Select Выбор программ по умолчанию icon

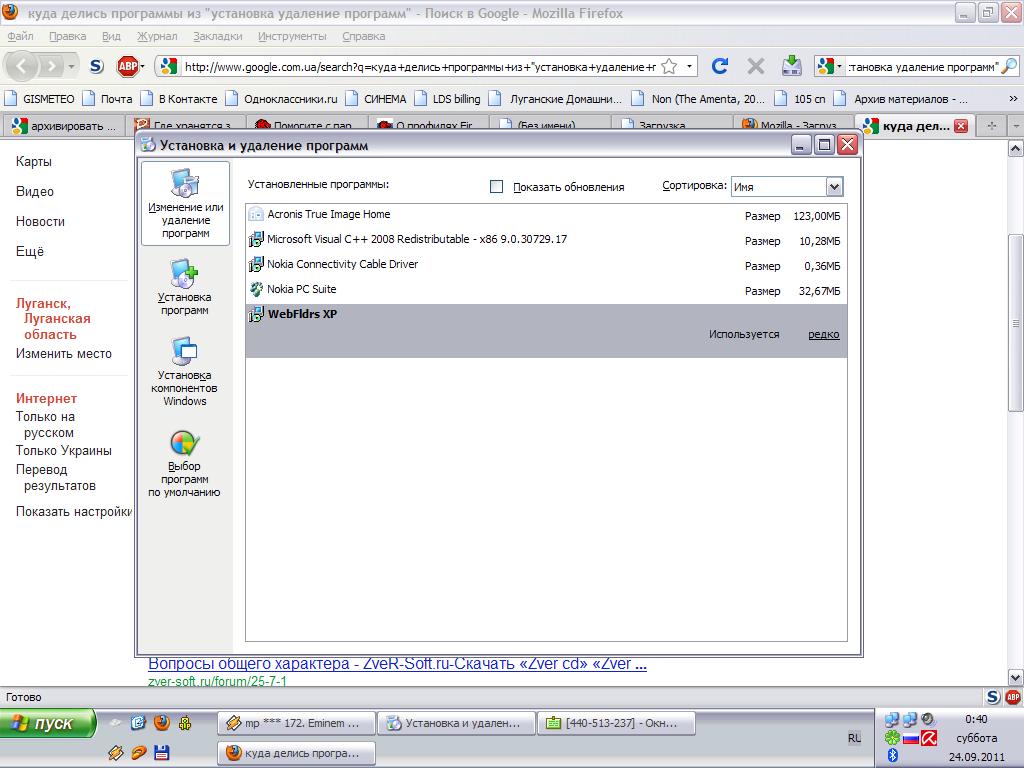[x=184, y=464]
